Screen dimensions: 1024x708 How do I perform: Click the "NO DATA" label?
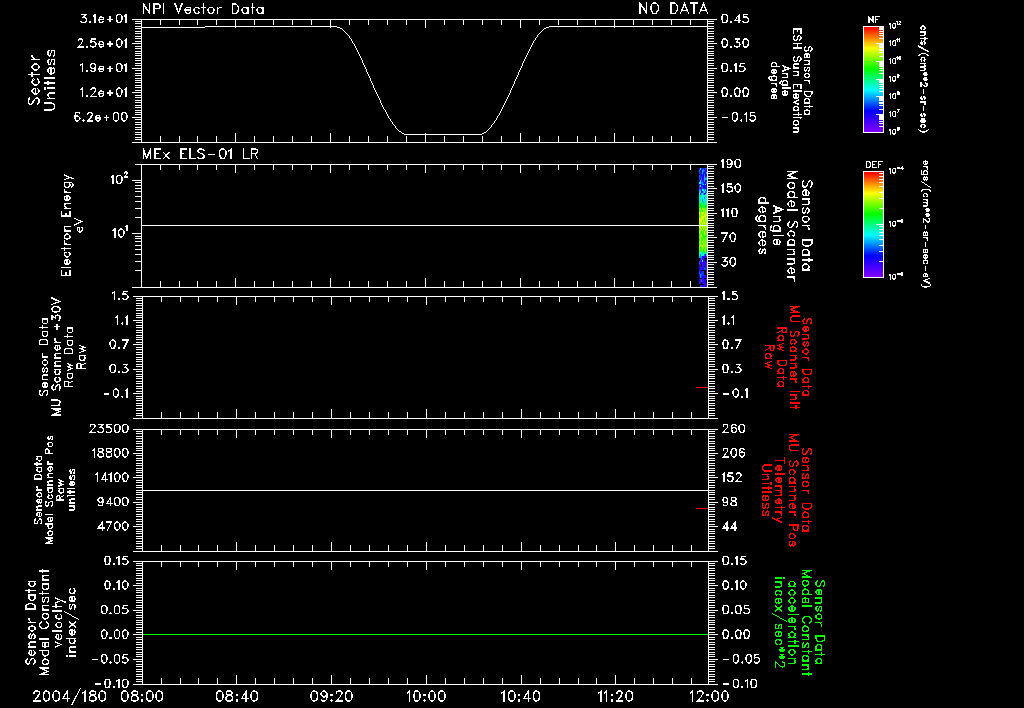[673, 8]
